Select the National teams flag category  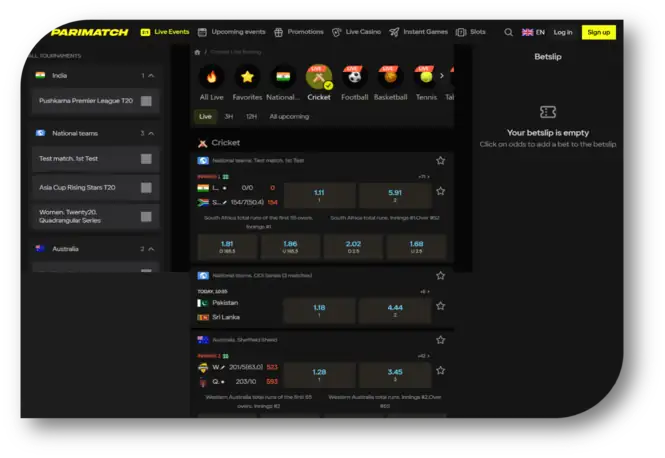[x=283, y=77]
